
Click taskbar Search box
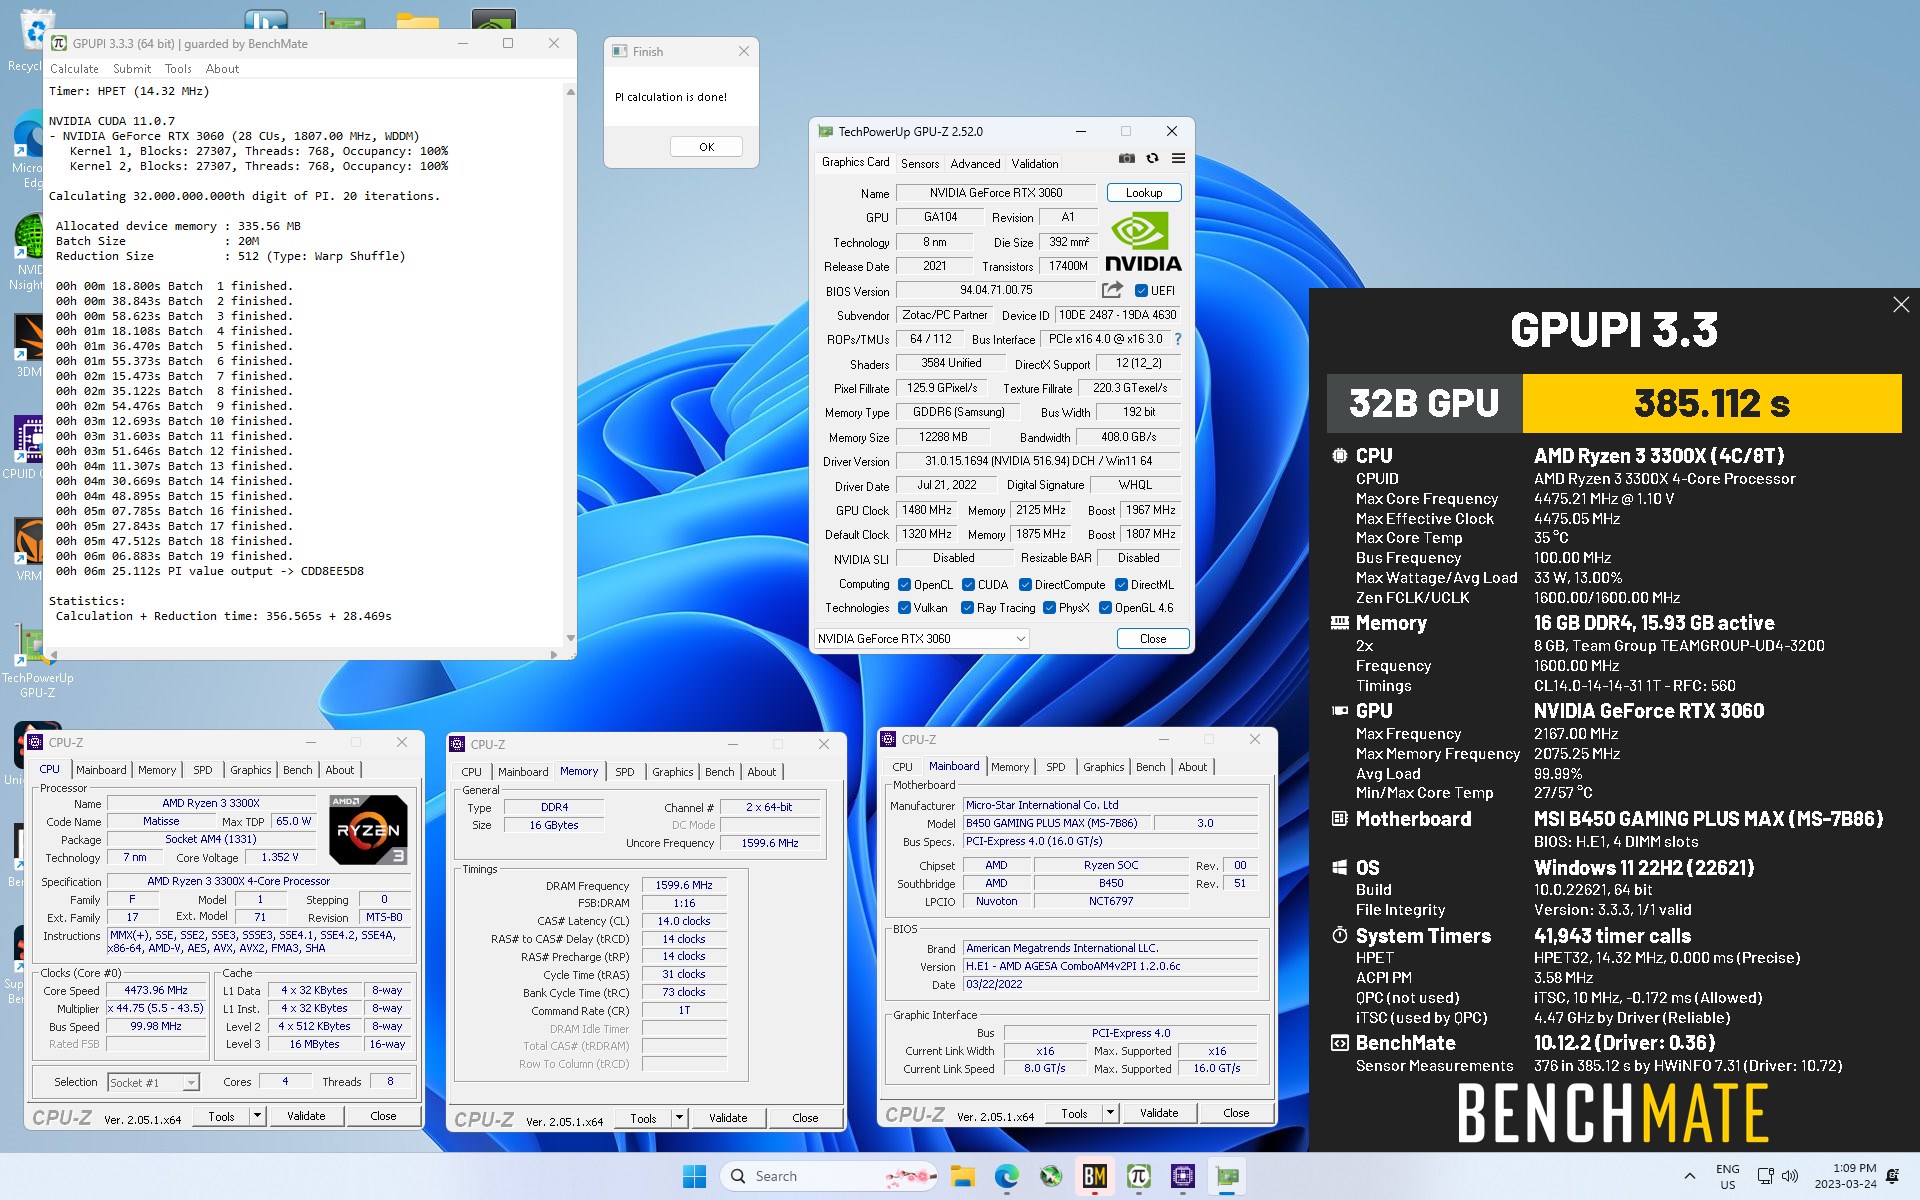tap(829, 1176)
